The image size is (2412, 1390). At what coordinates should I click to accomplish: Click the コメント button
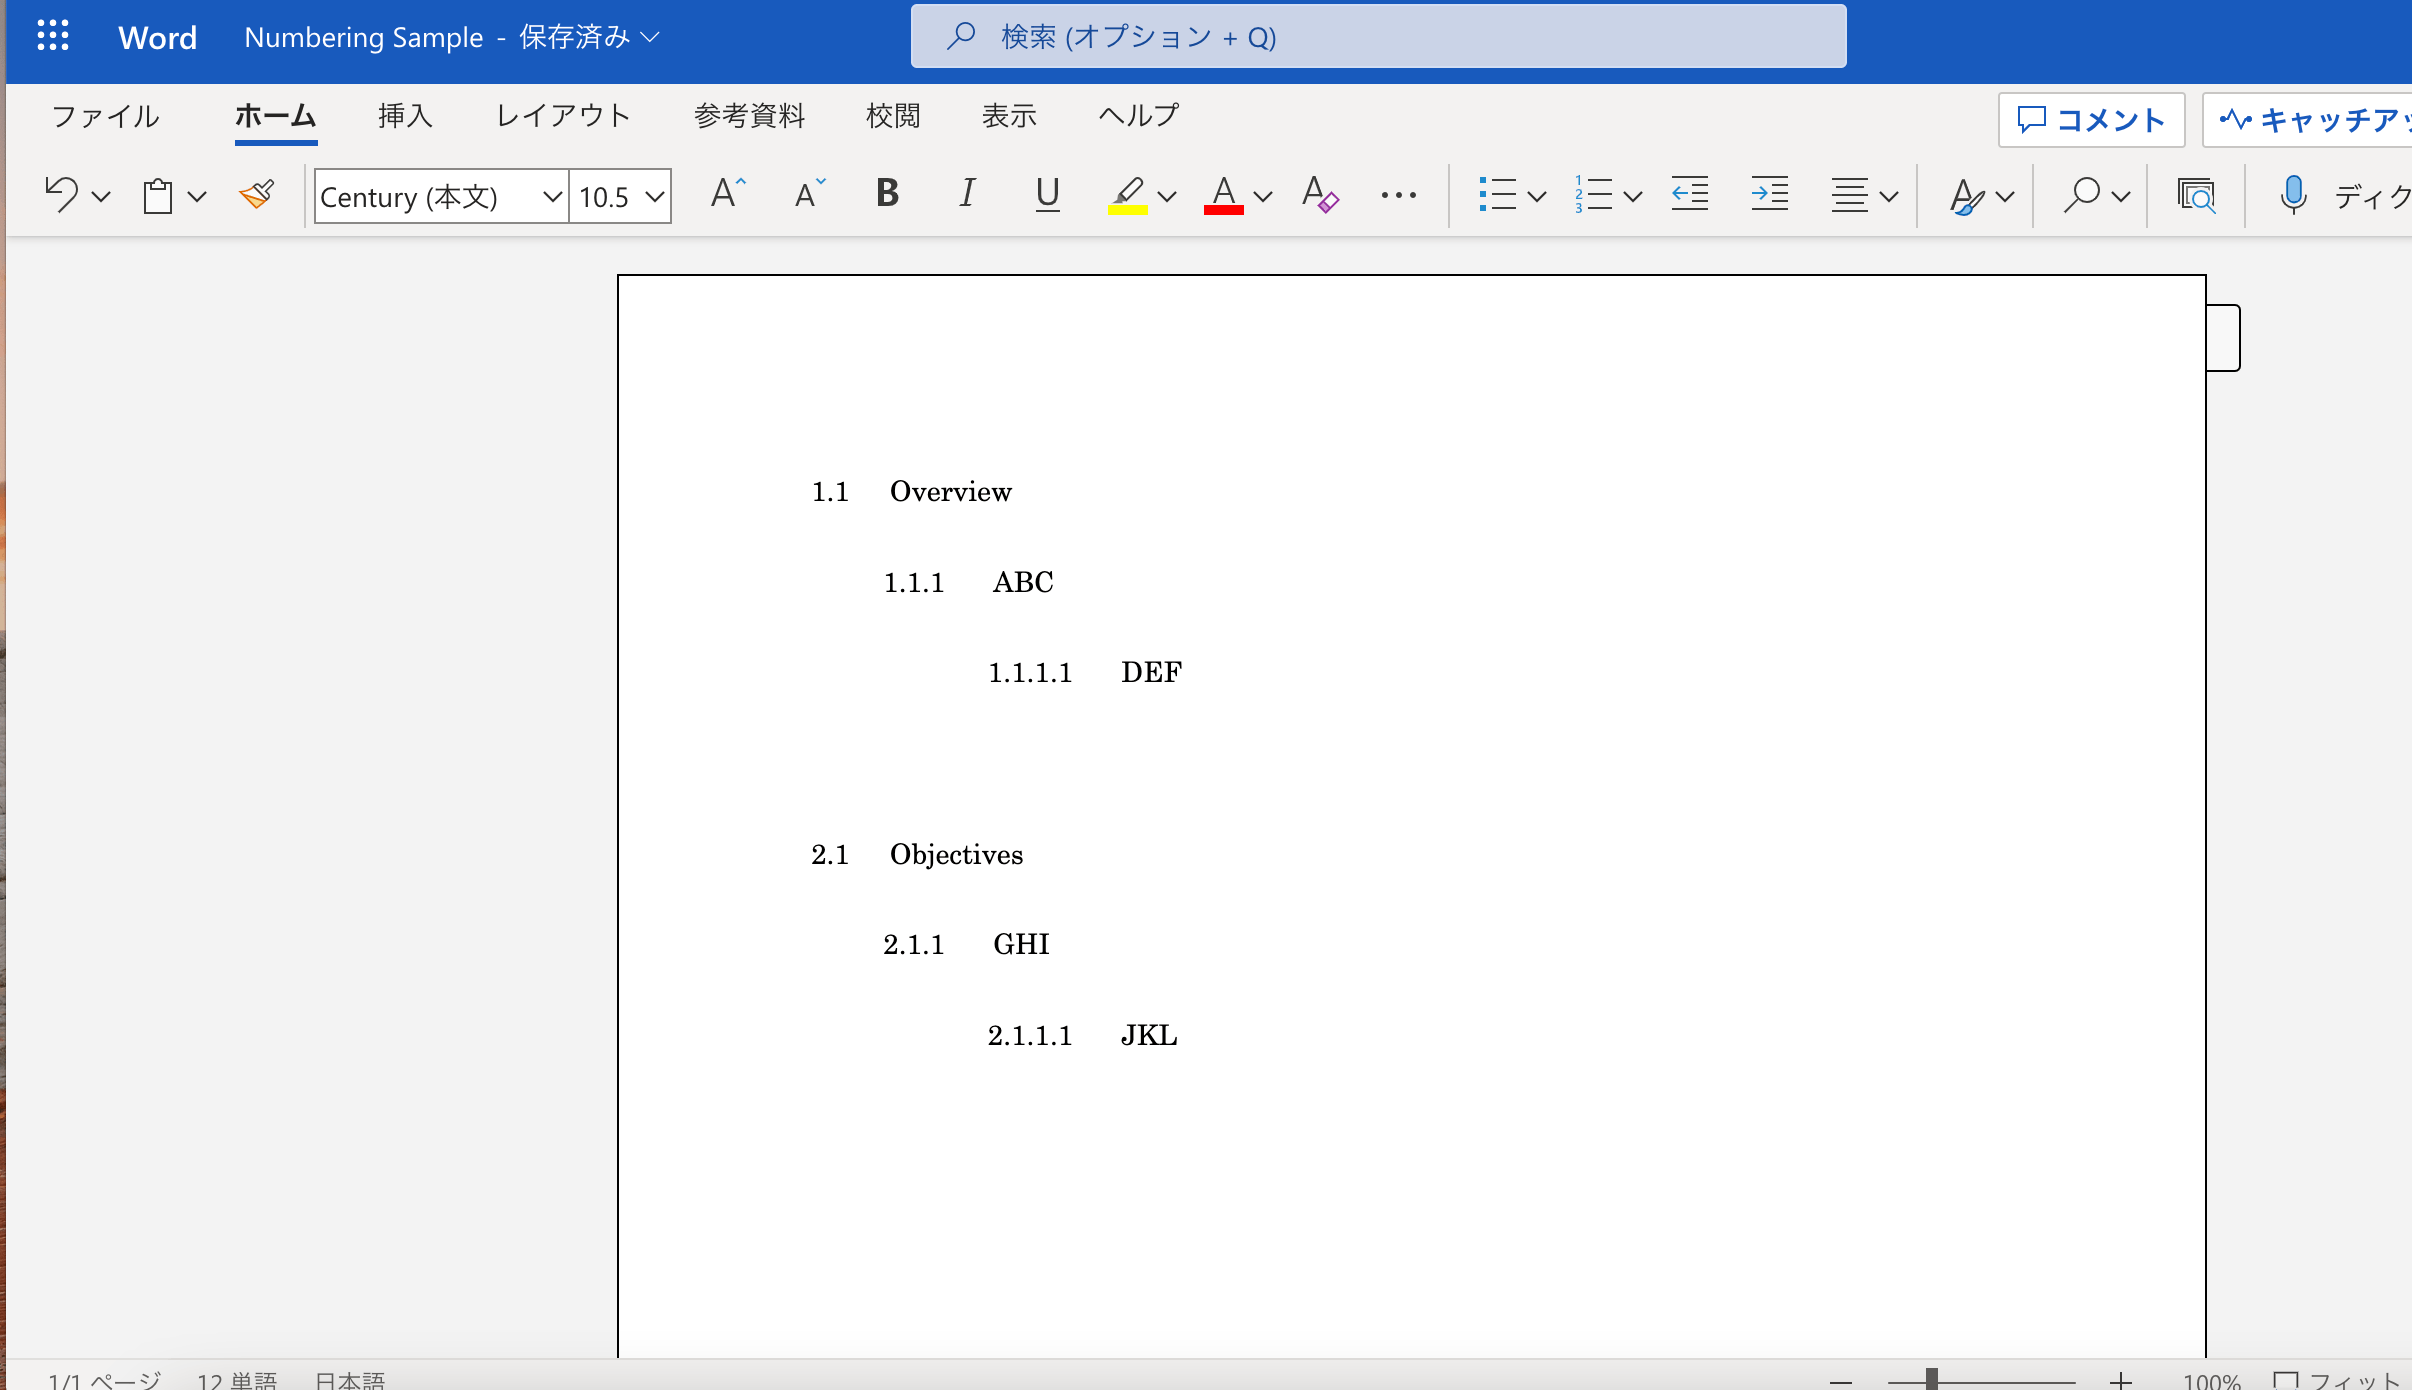(x=2091, y=120)
